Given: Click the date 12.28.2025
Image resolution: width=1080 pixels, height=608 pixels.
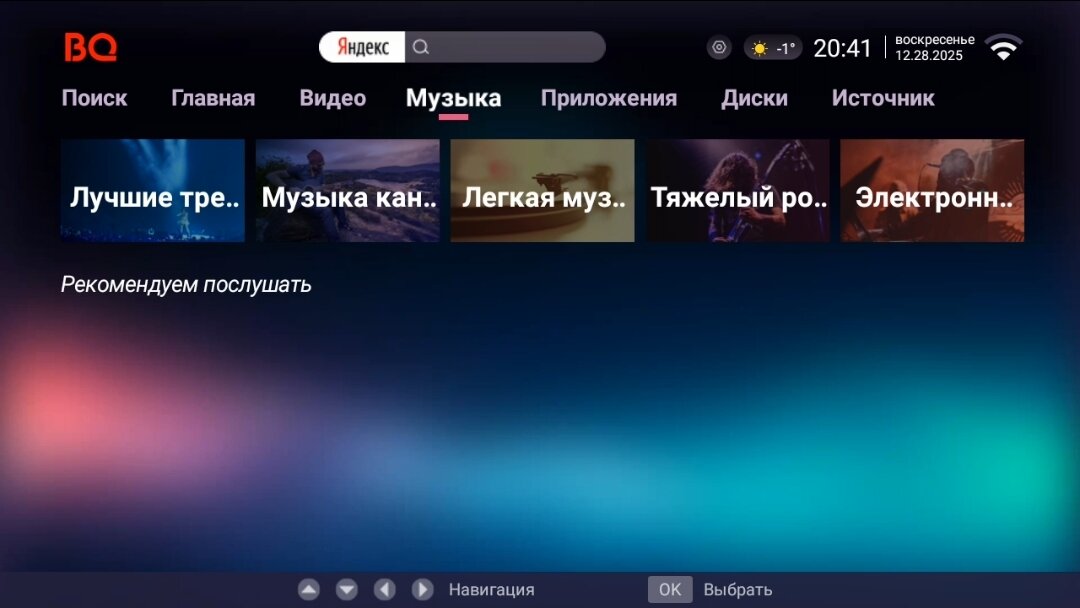Looking at the screenshot, I should (928, 56).
